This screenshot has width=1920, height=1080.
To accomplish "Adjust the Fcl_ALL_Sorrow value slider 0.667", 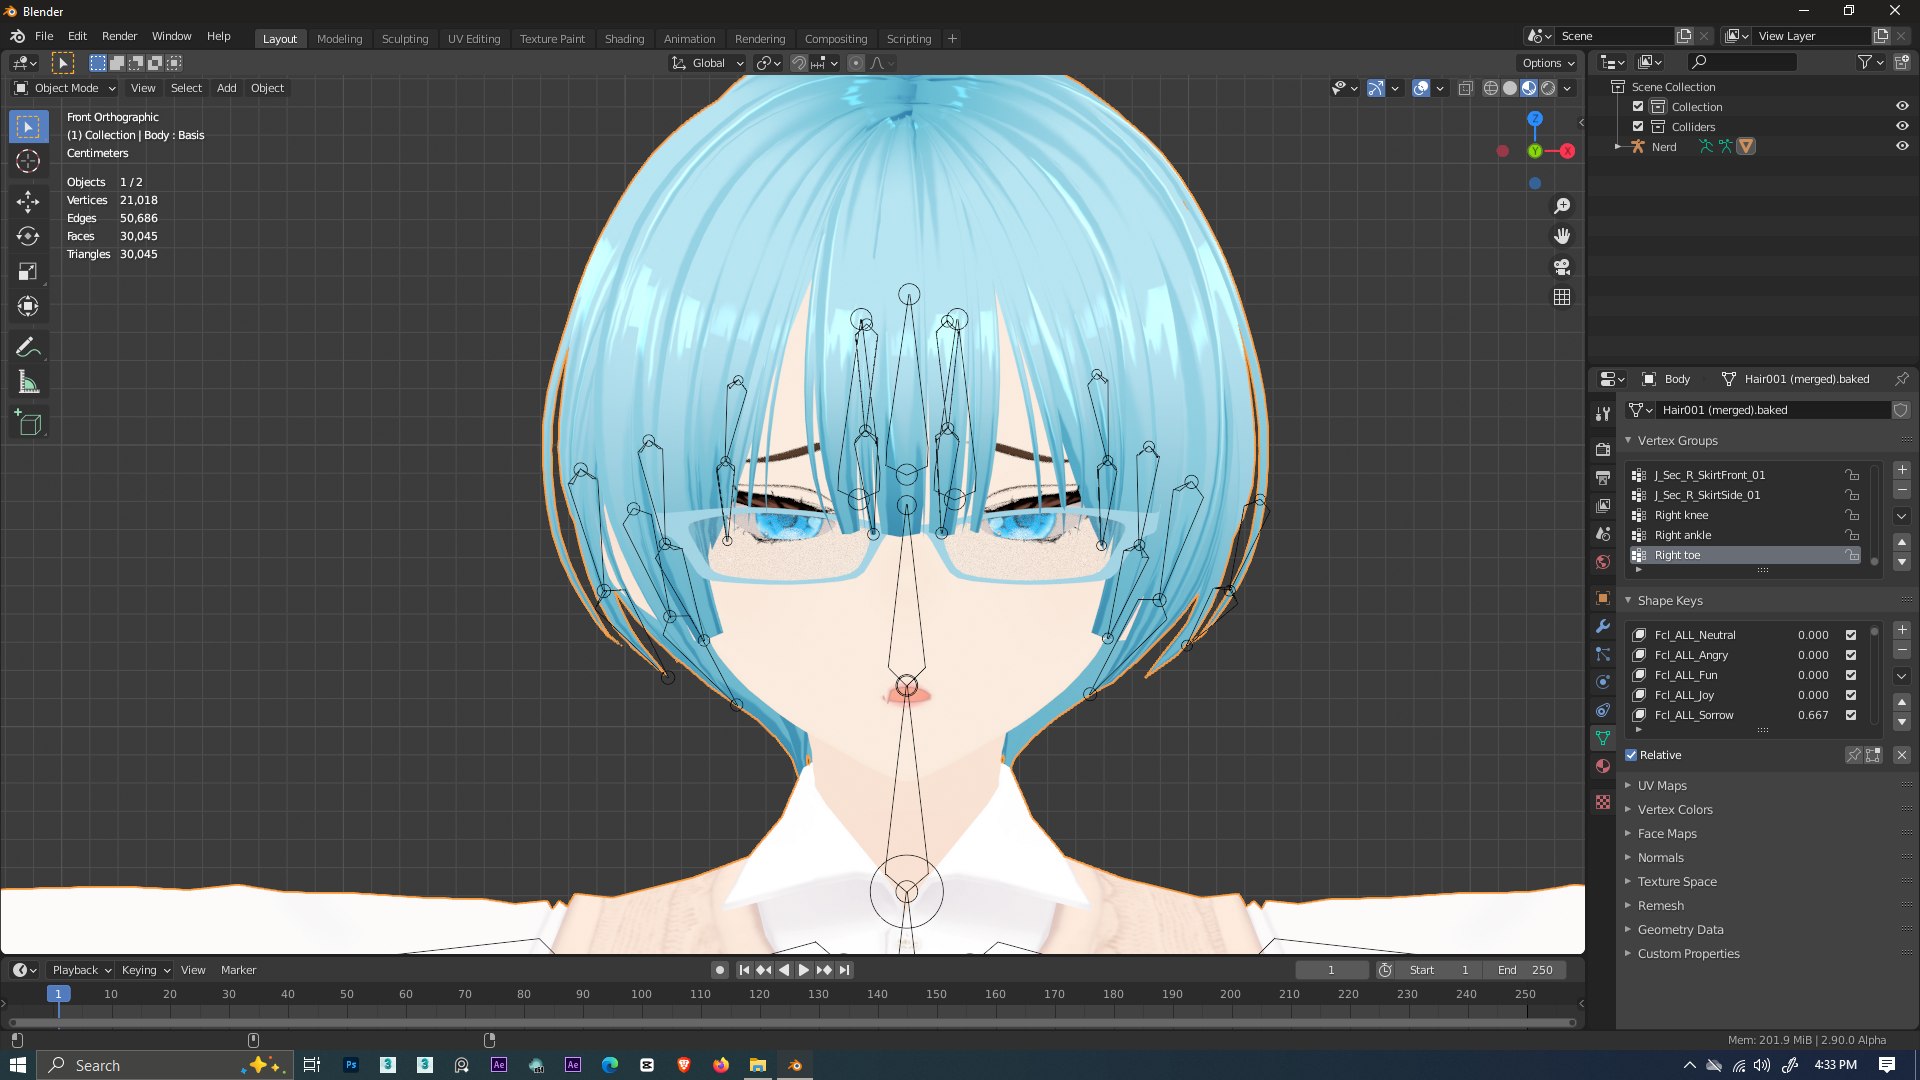I will point(1812,715).
